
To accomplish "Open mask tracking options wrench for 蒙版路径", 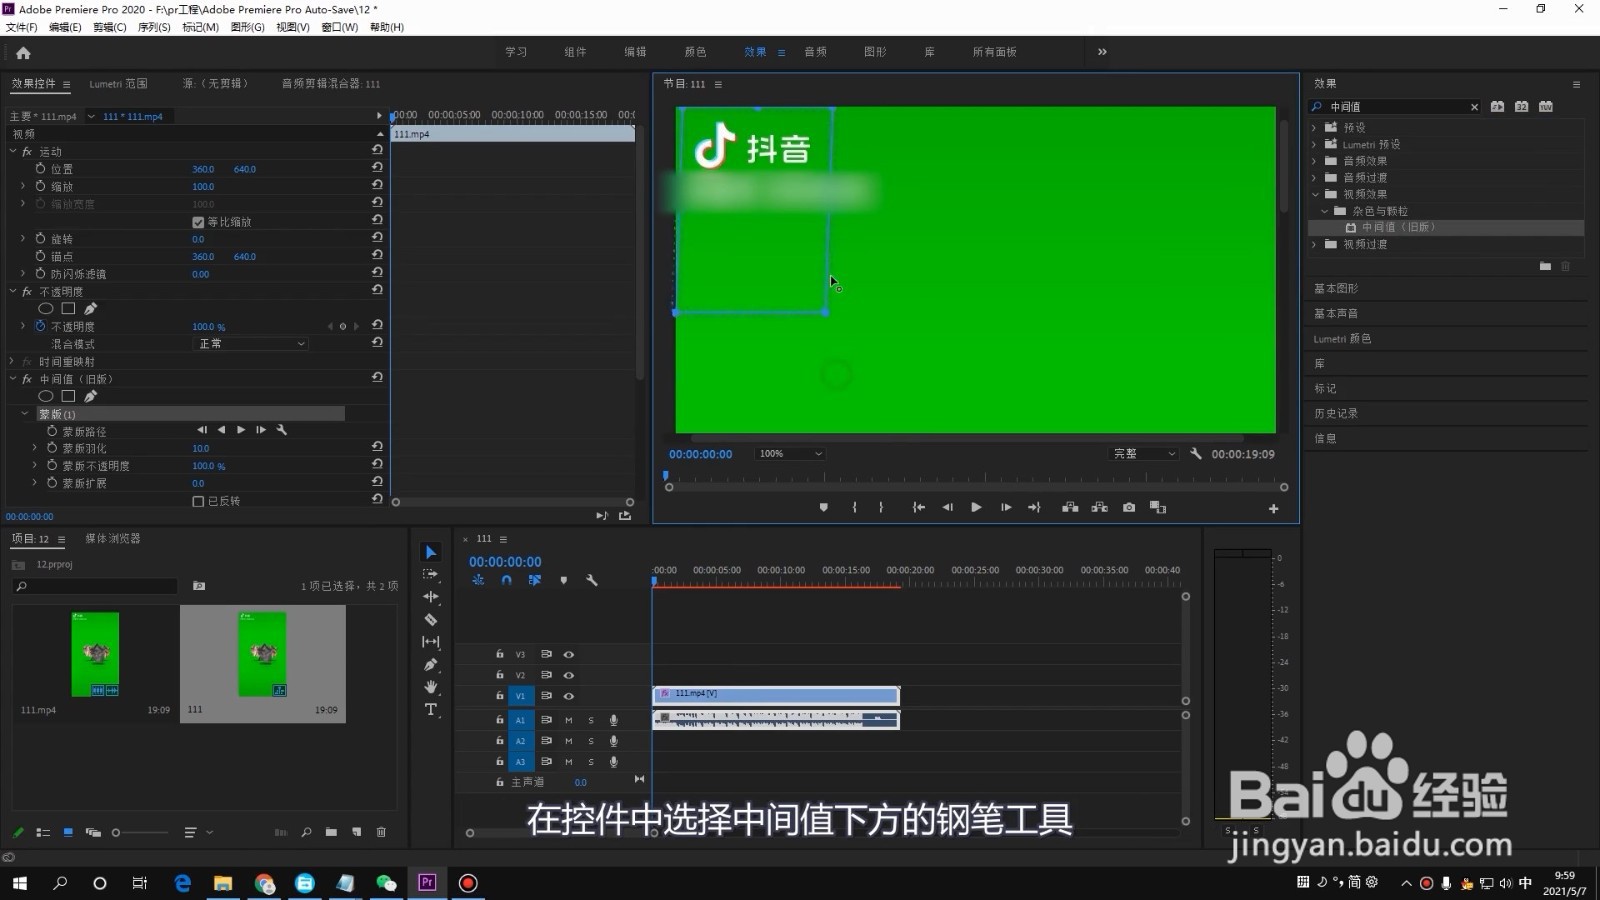I will [x=282, y=430].
